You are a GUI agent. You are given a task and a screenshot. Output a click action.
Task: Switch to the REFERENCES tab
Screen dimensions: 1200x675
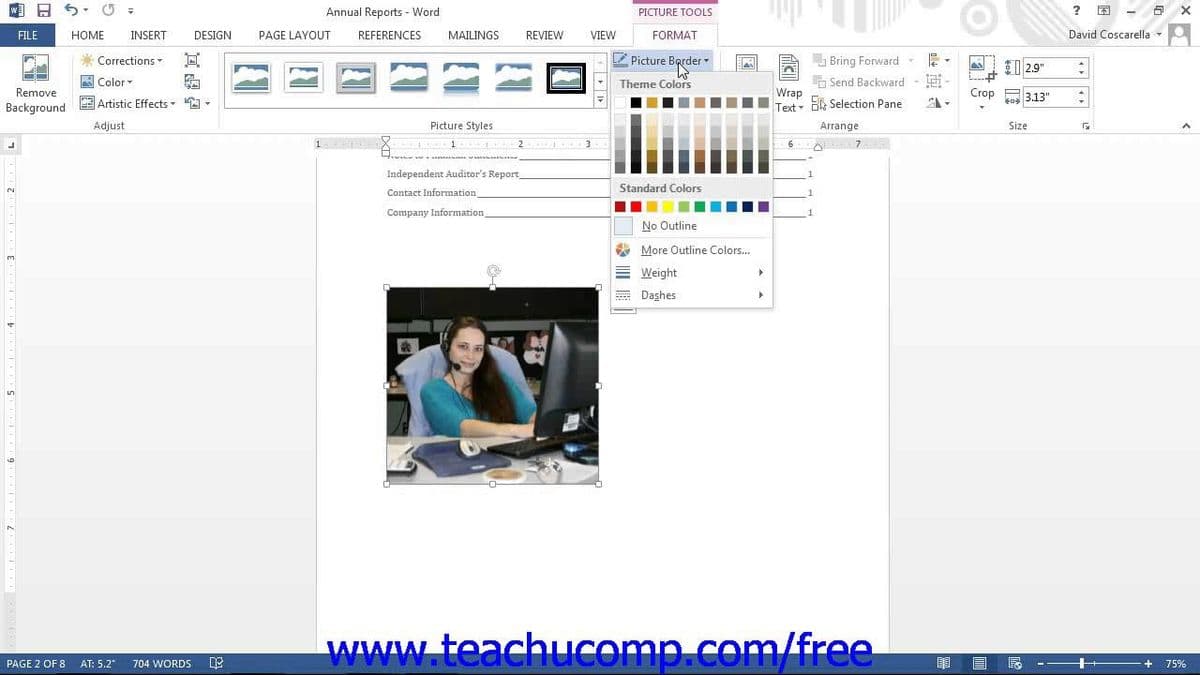(389, 35)
